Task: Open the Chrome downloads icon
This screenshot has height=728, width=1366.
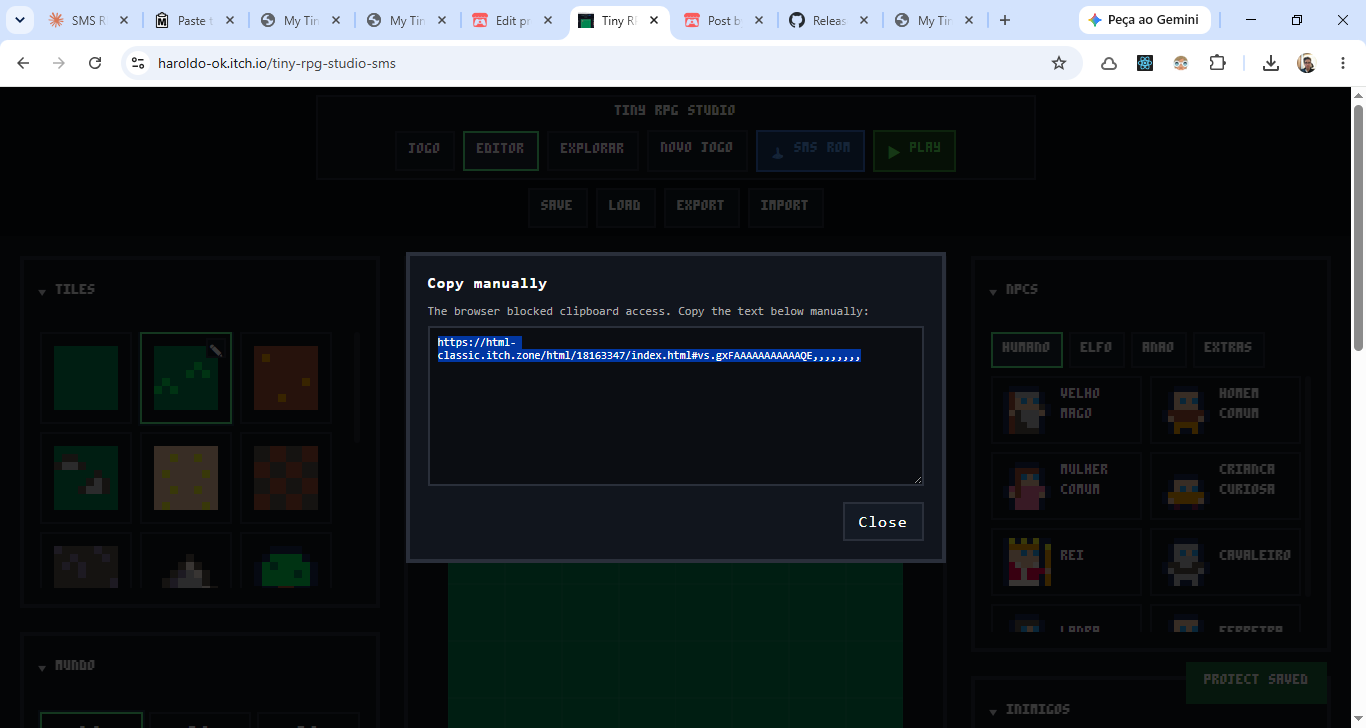Action: (x=1270, y=63)
